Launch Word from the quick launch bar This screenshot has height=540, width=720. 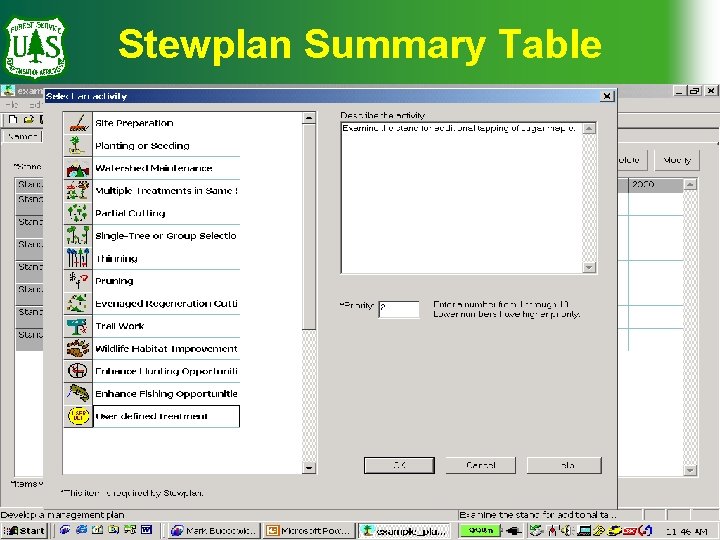[146, 530]
